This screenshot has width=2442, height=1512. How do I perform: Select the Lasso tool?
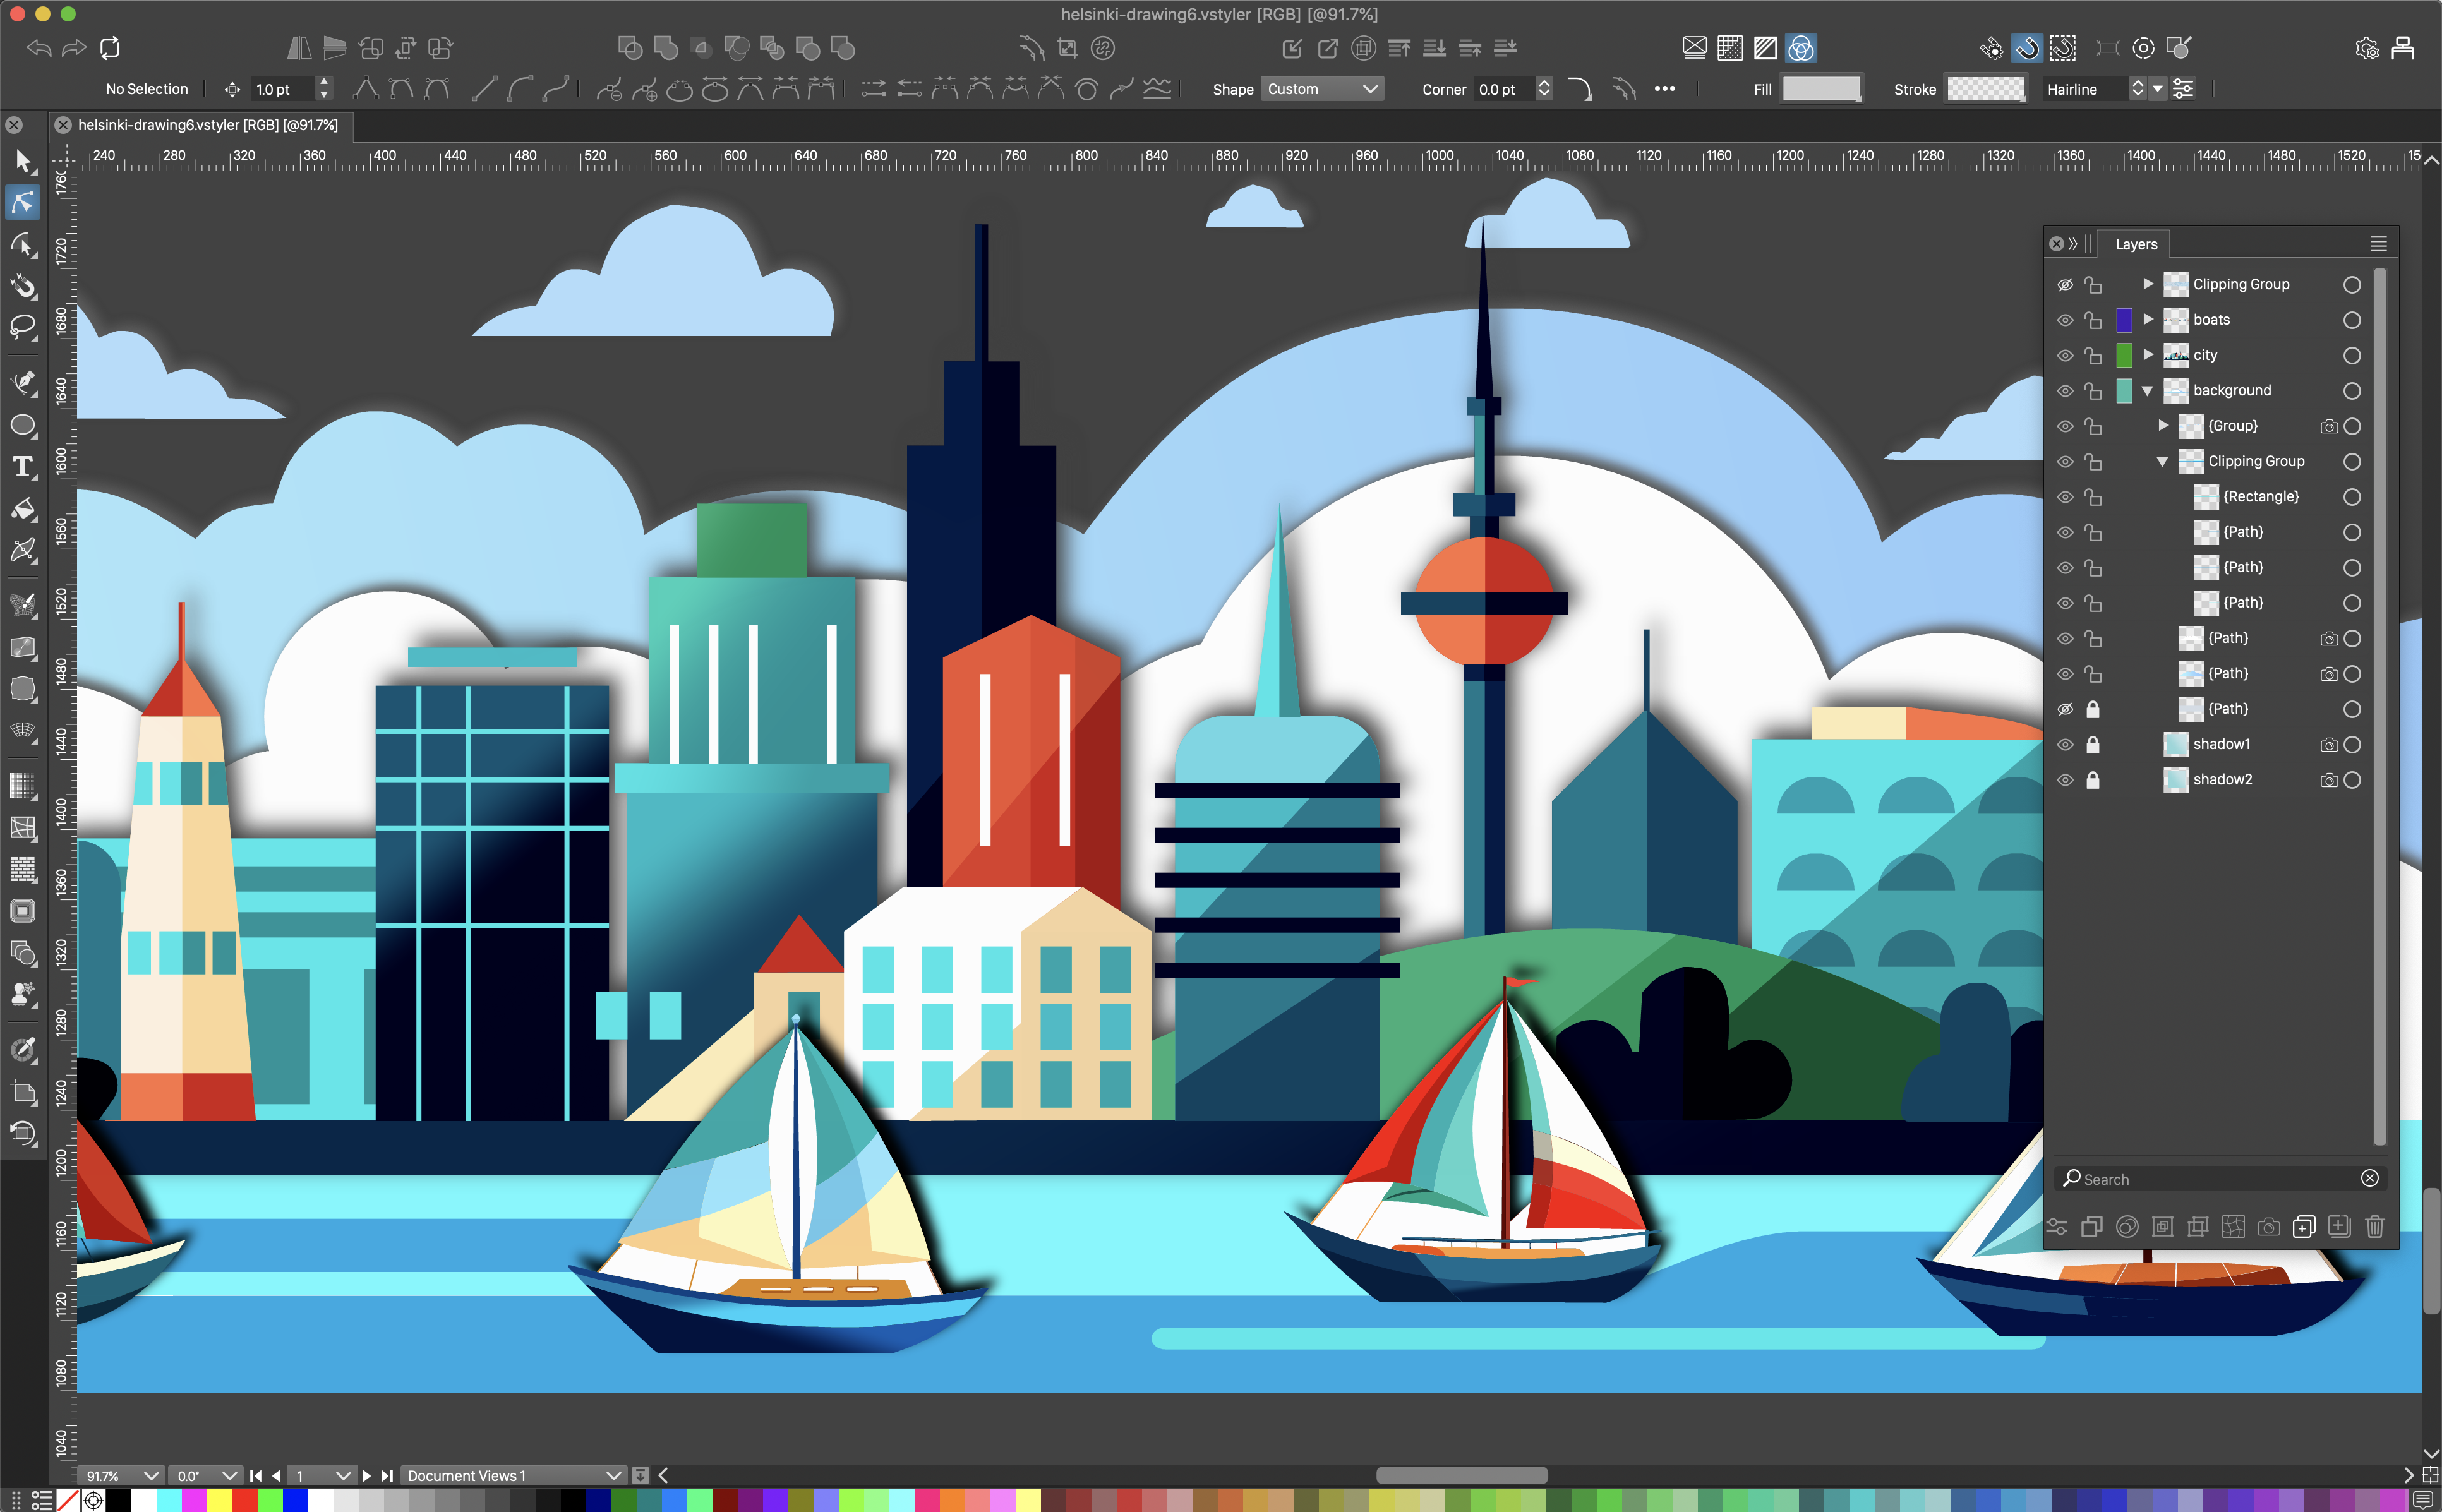point(23,327)
